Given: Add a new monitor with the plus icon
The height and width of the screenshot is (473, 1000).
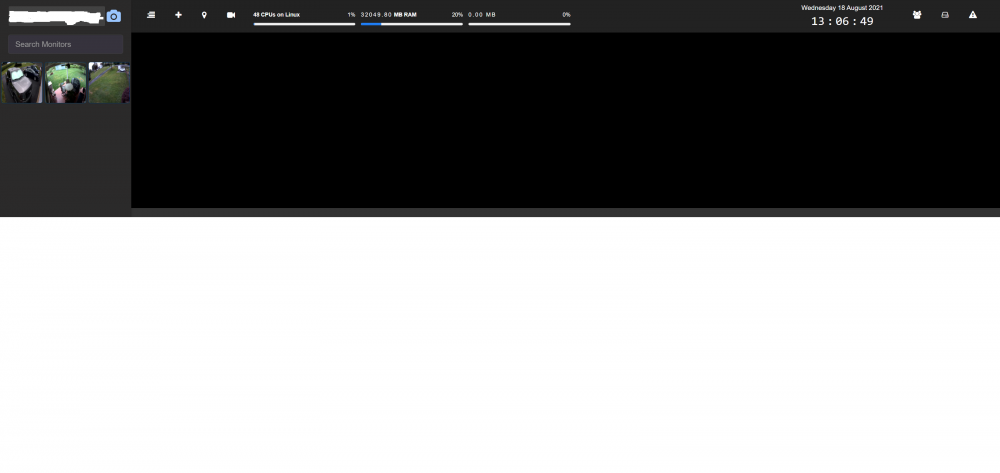Looking at the screenshot, I should [x=179, y=15].
